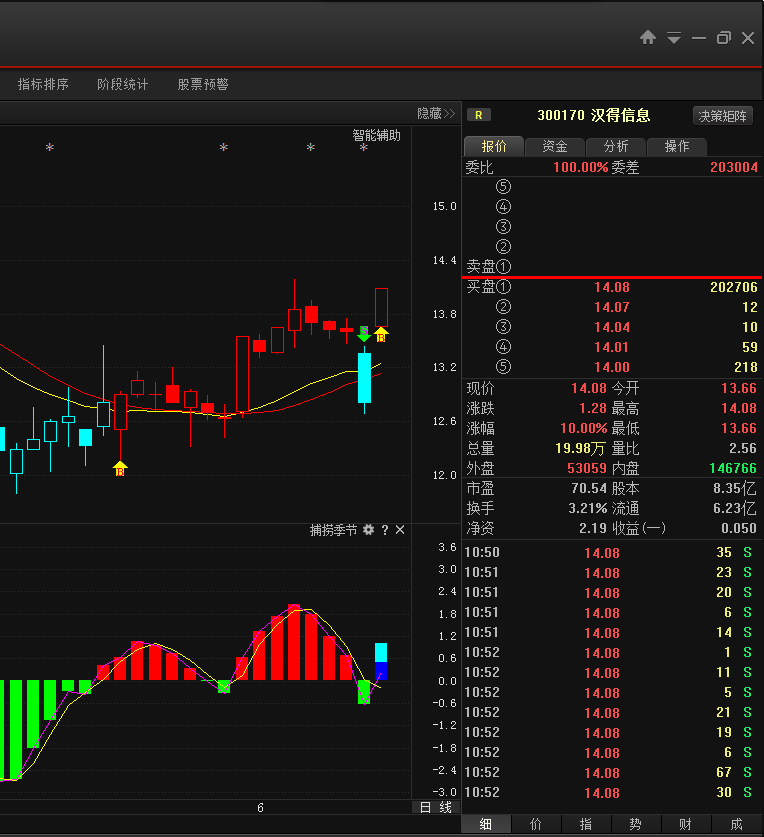
Task: Click the circled 5 sell level marker
Action: [503, 187]
